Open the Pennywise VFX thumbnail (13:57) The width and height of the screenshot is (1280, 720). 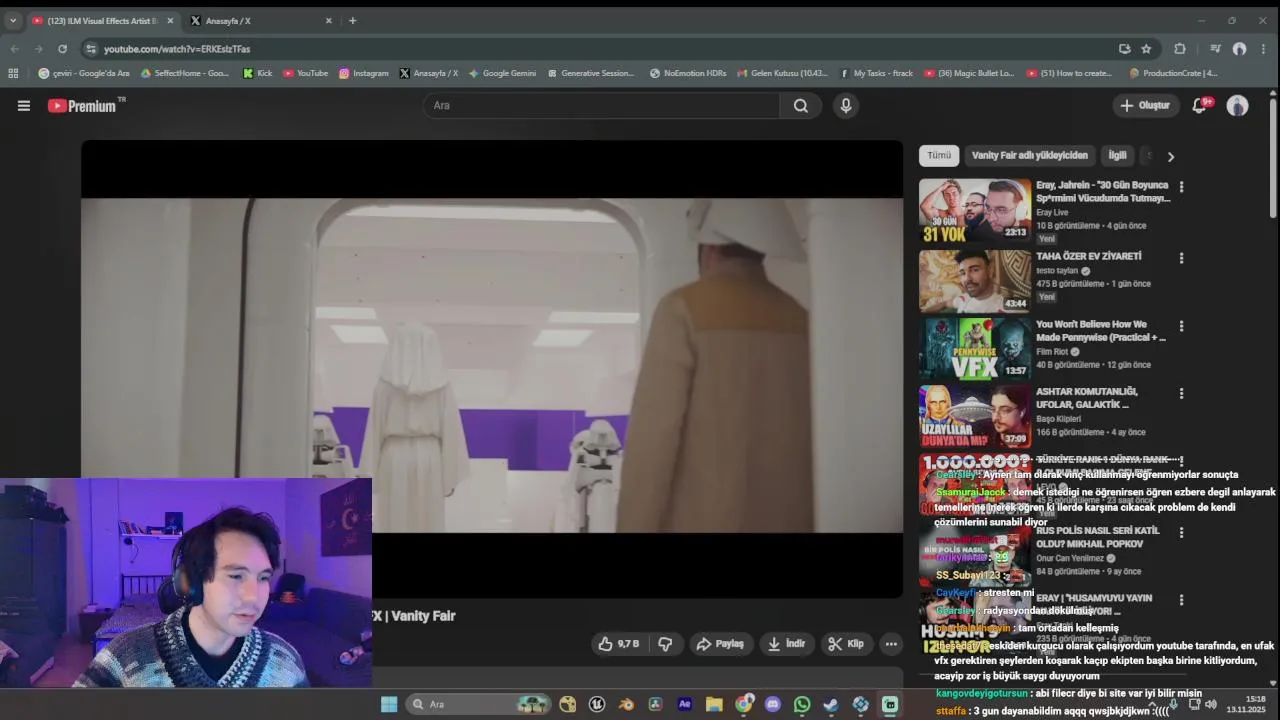click(975, 349)
